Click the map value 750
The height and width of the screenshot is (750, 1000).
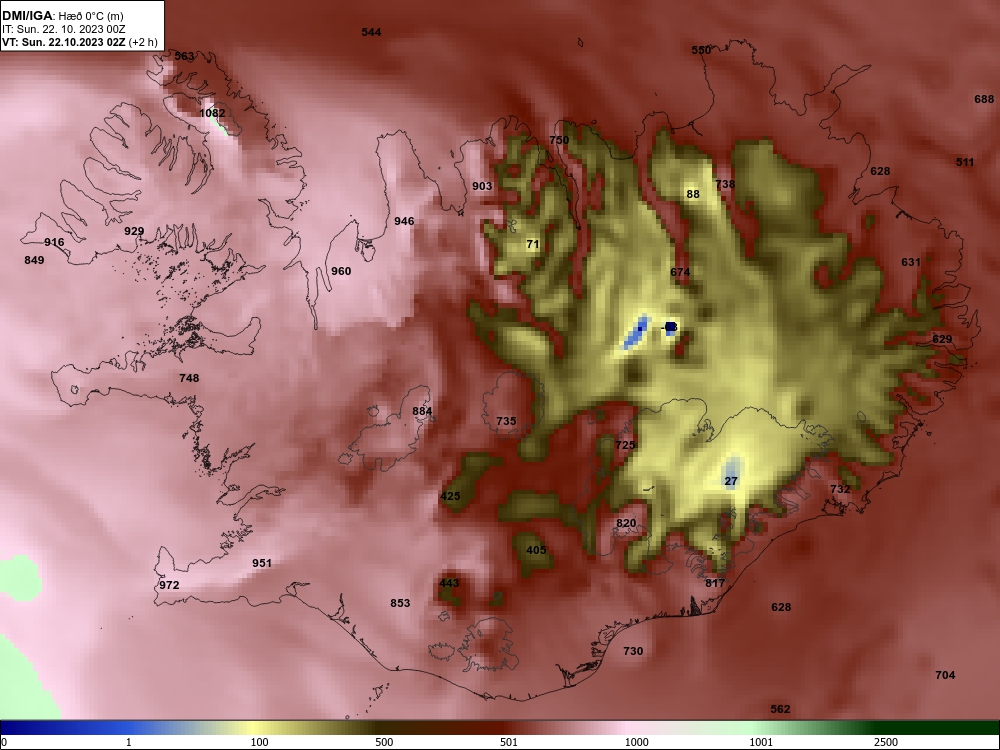559,140
